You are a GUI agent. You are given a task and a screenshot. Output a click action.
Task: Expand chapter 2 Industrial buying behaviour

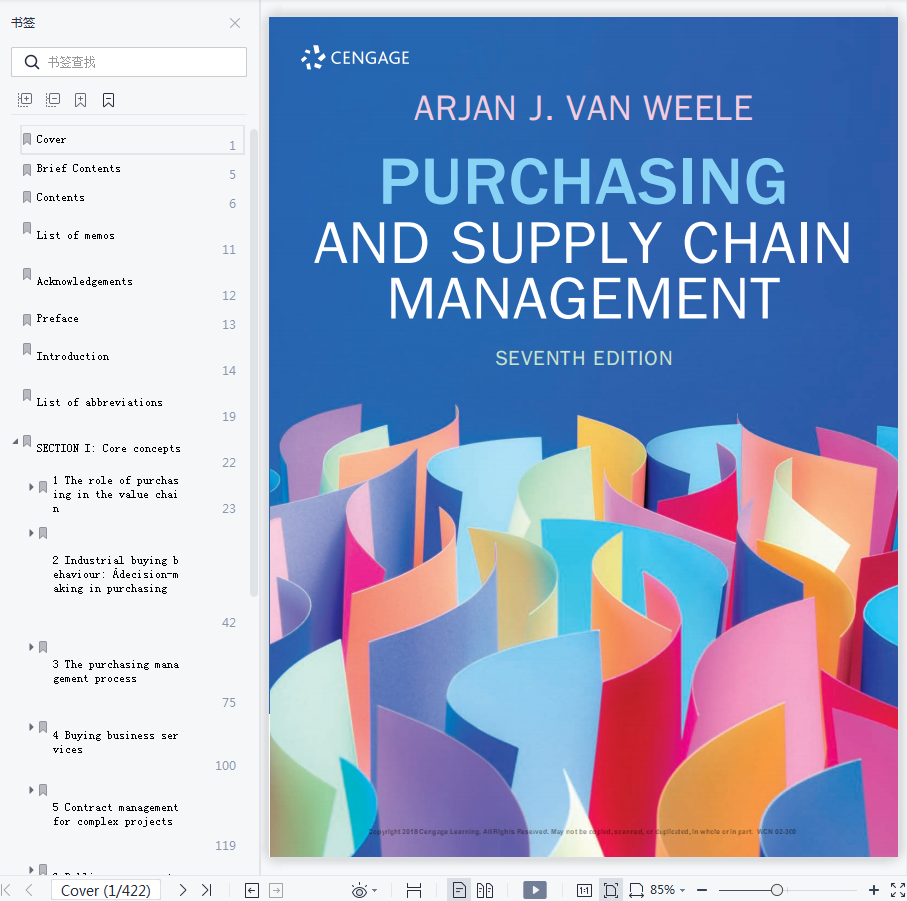pos(32,533)
